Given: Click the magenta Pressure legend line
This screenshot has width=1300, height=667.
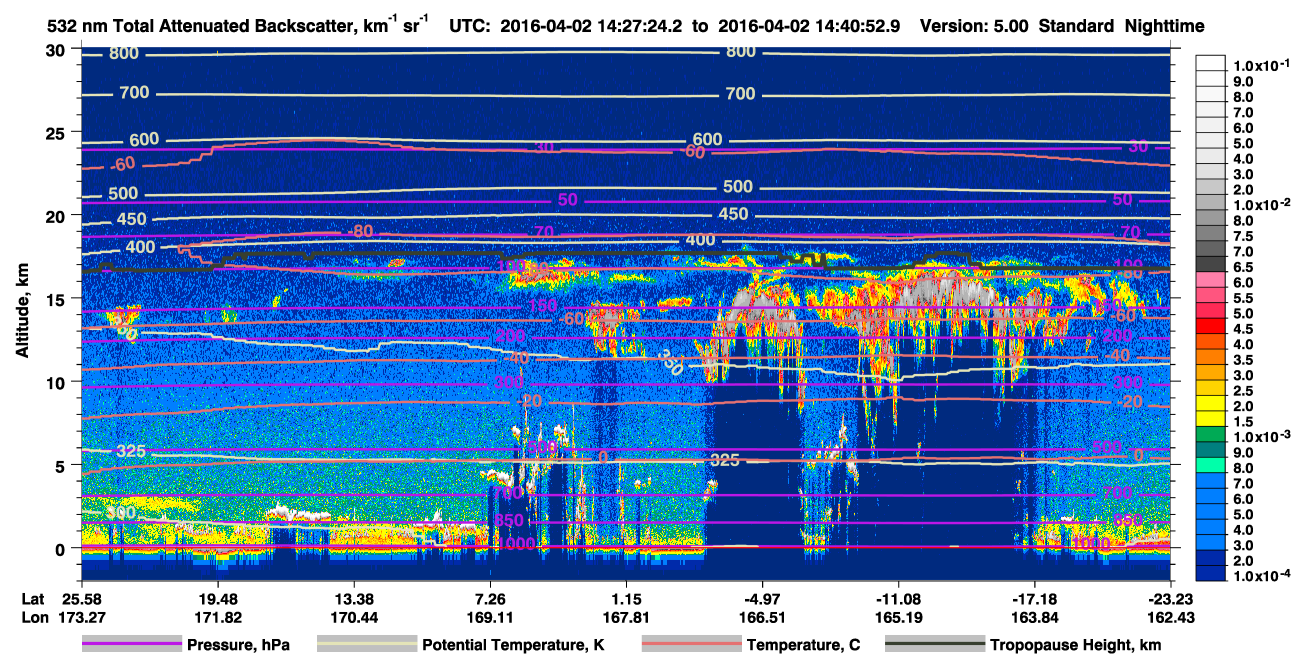Looking at the screenshot, I should 131,645.
